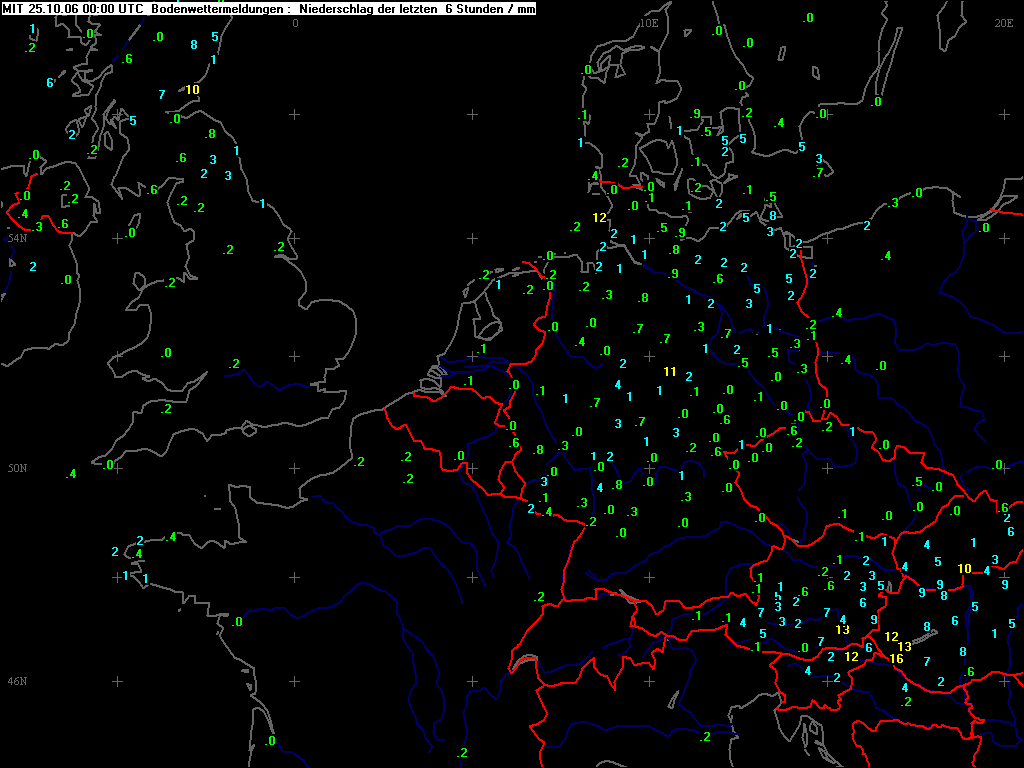Click the green .2 value at bottom center
Screen dimensions: 1024x768
pos(462,753)
